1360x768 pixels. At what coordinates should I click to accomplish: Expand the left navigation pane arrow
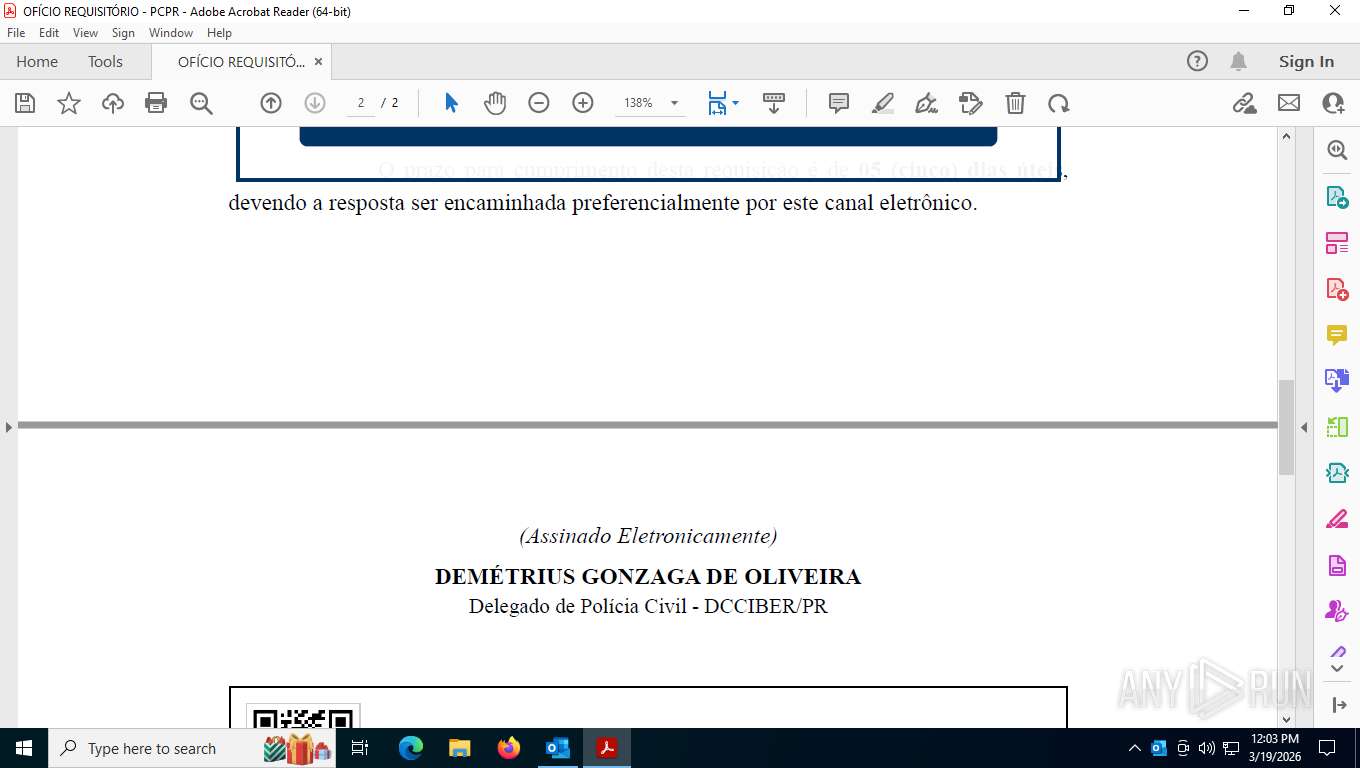pyautogui.click(x=9, y=427)
